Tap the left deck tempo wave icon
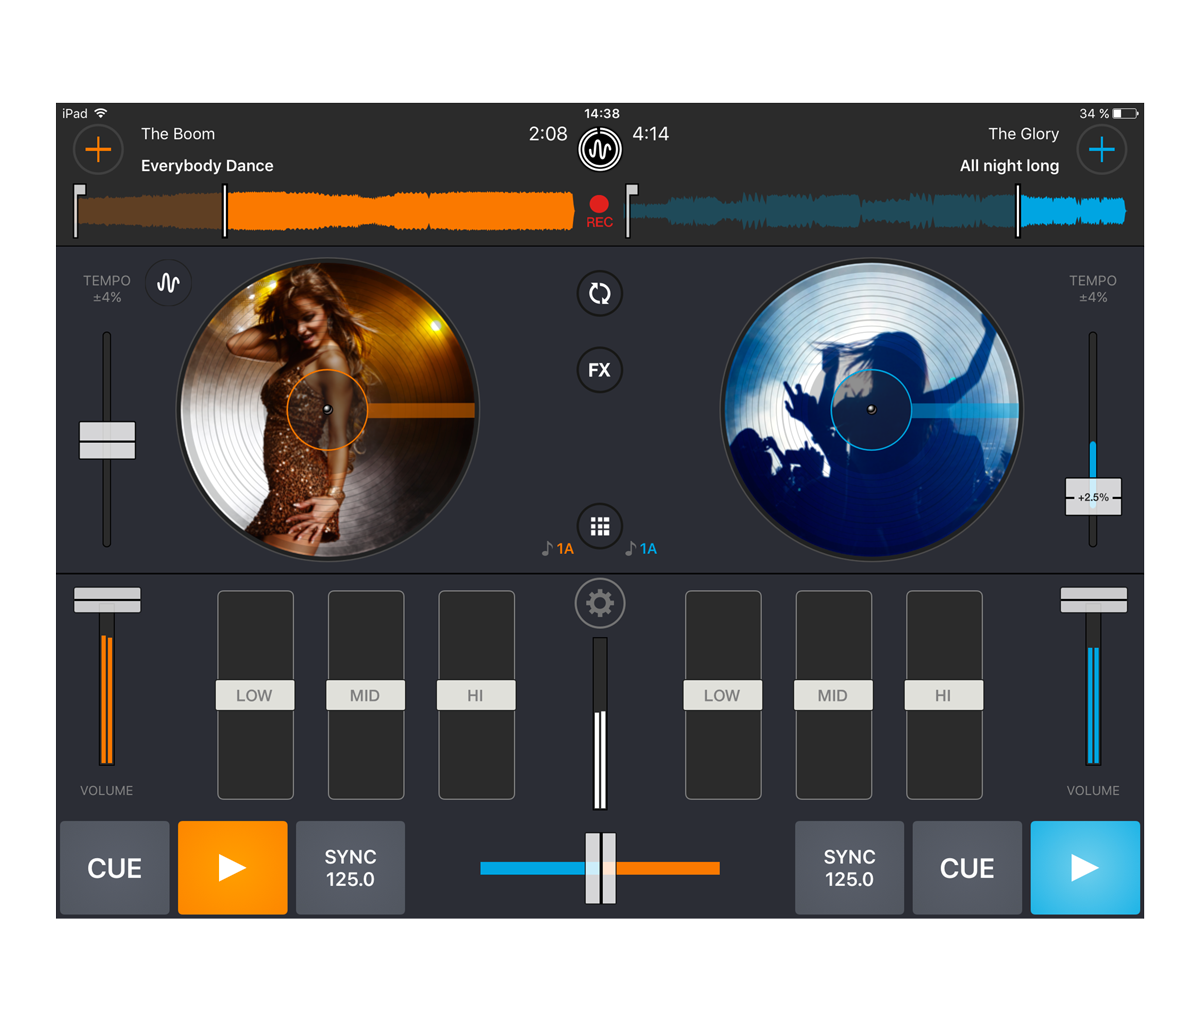This screenshot has height=1018, width=1200. click(168, 283)
